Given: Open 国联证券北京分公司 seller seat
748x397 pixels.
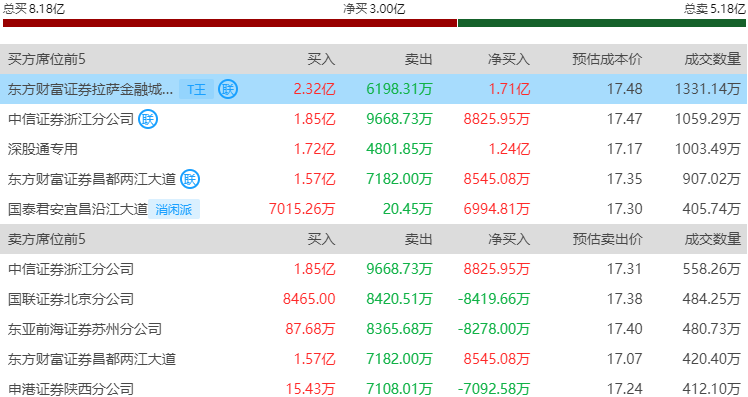Looking at the screenshot, I should (71, 299).
